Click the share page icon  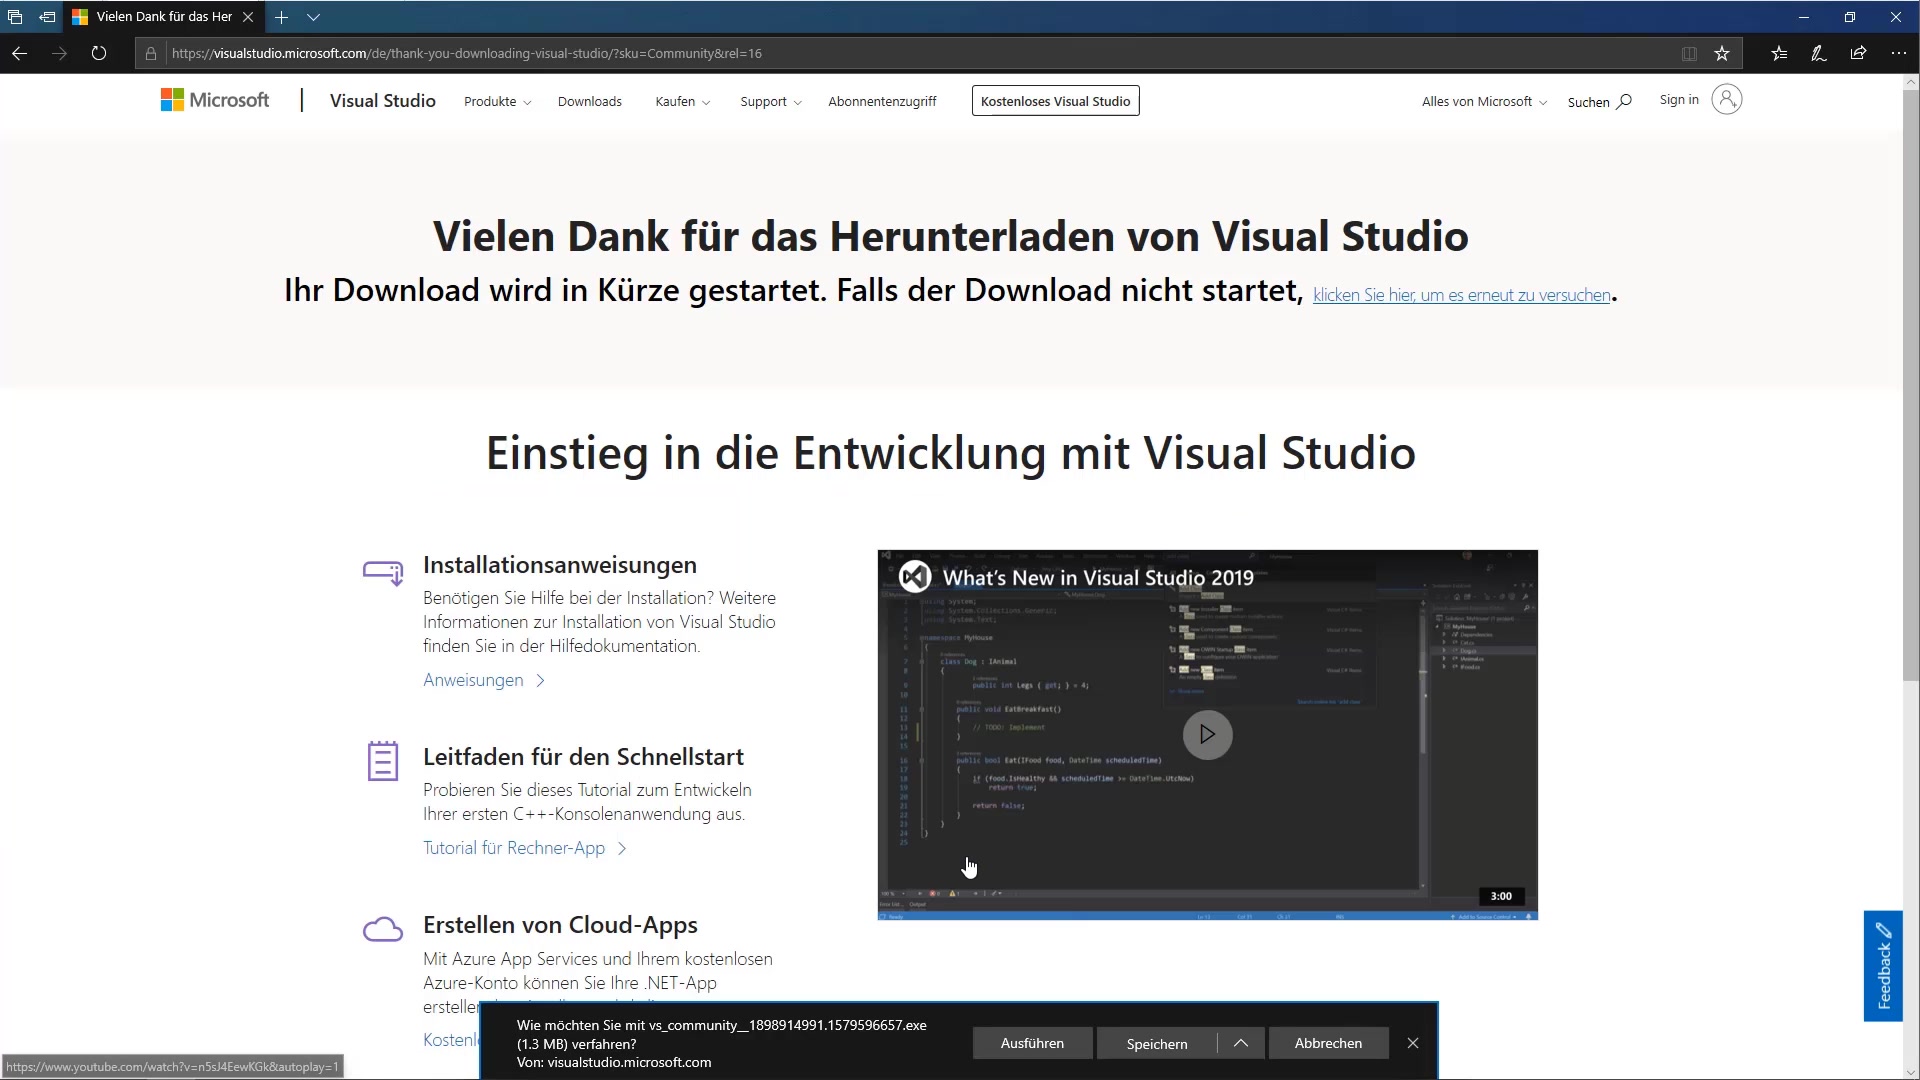[x=1858, y=54]
